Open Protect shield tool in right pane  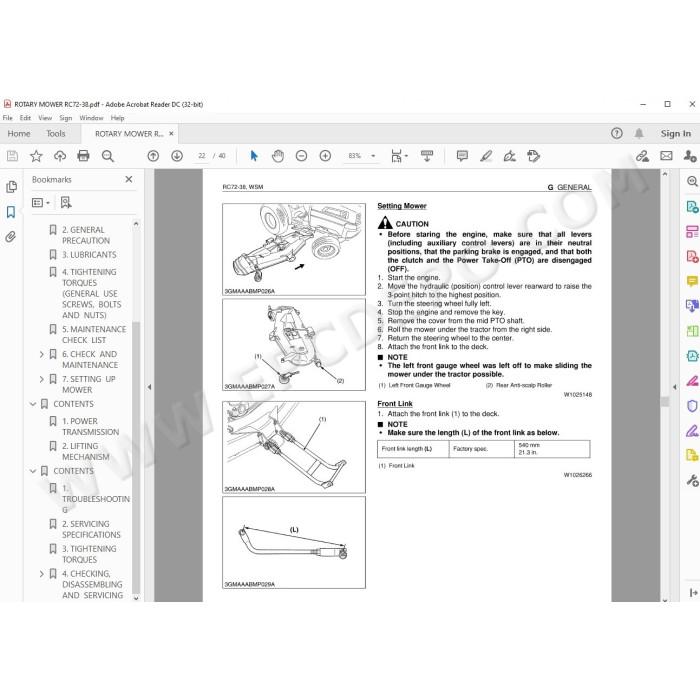pos(692,406)
